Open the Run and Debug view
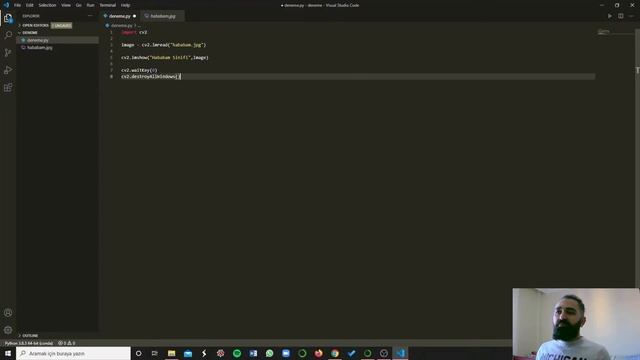Image resolution: width=640 pixels, height=360 pixels. 8,70
